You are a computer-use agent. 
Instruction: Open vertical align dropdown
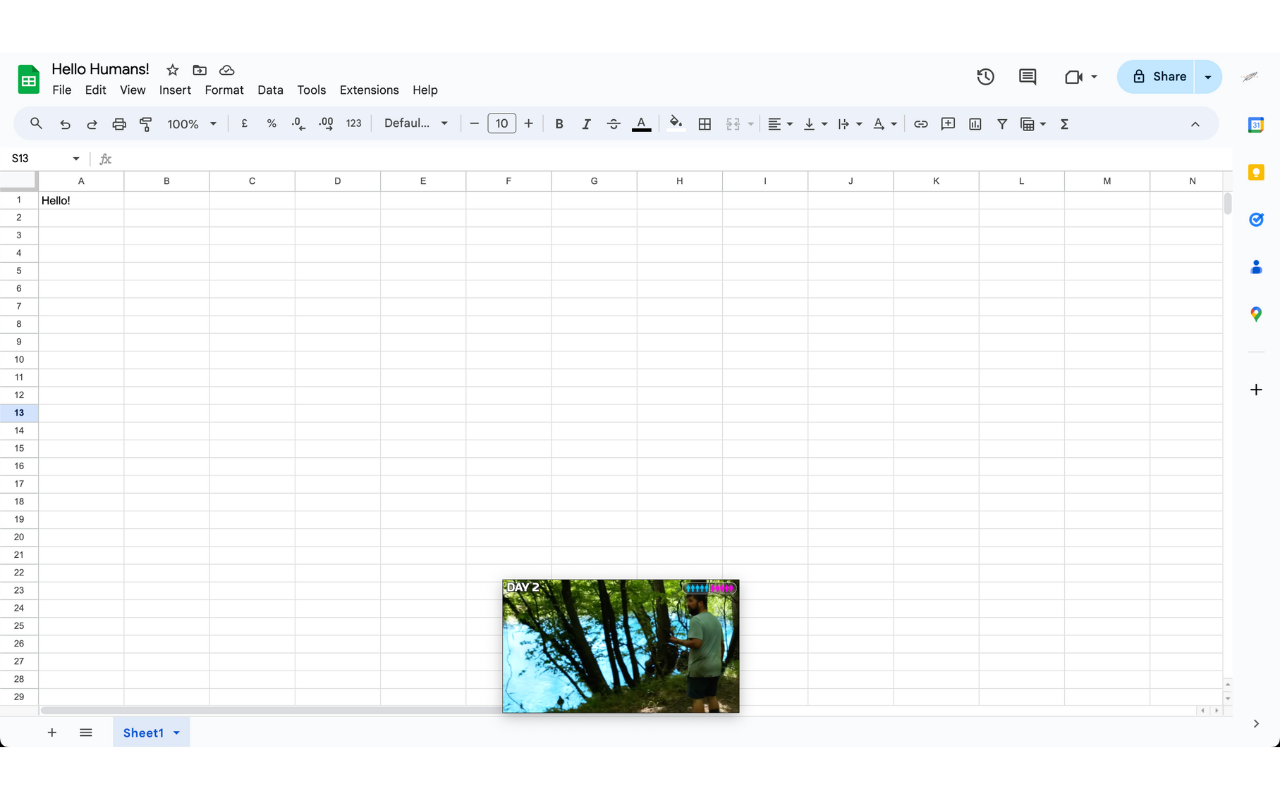(816, 124)
